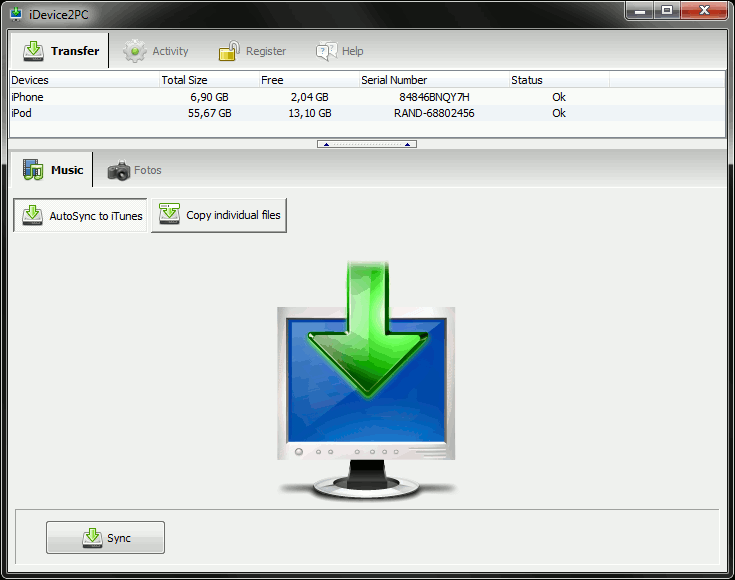Select the iPod device row
The height and width of the screenshot is (580, 735).
(x=367, y=113)
